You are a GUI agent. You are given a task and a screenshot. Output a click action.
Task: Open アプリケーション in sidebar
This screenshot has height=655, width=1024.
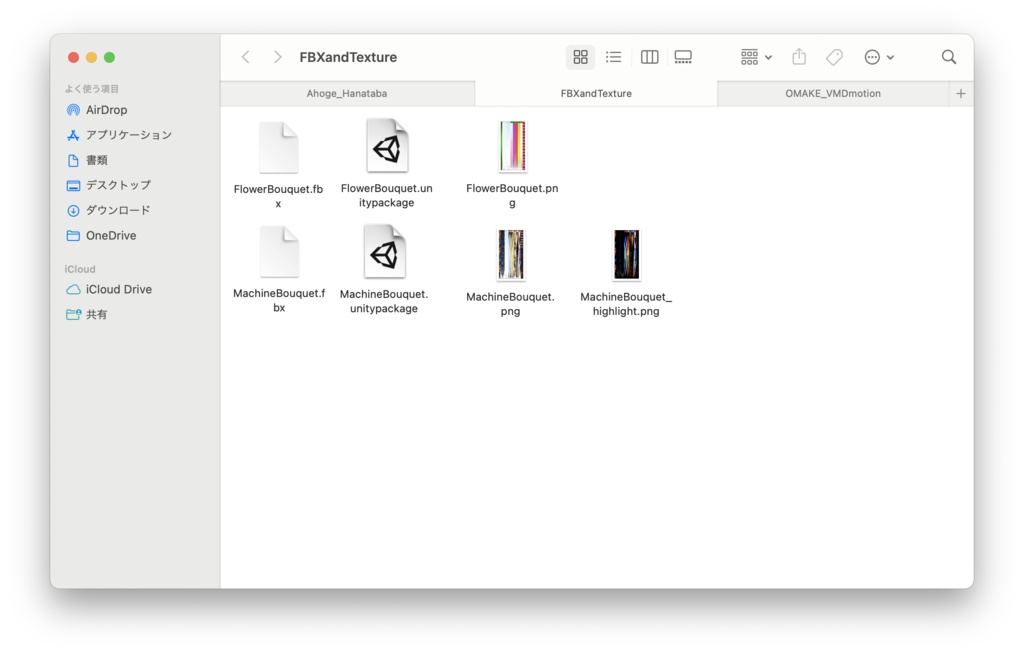[x=120, y=135]
